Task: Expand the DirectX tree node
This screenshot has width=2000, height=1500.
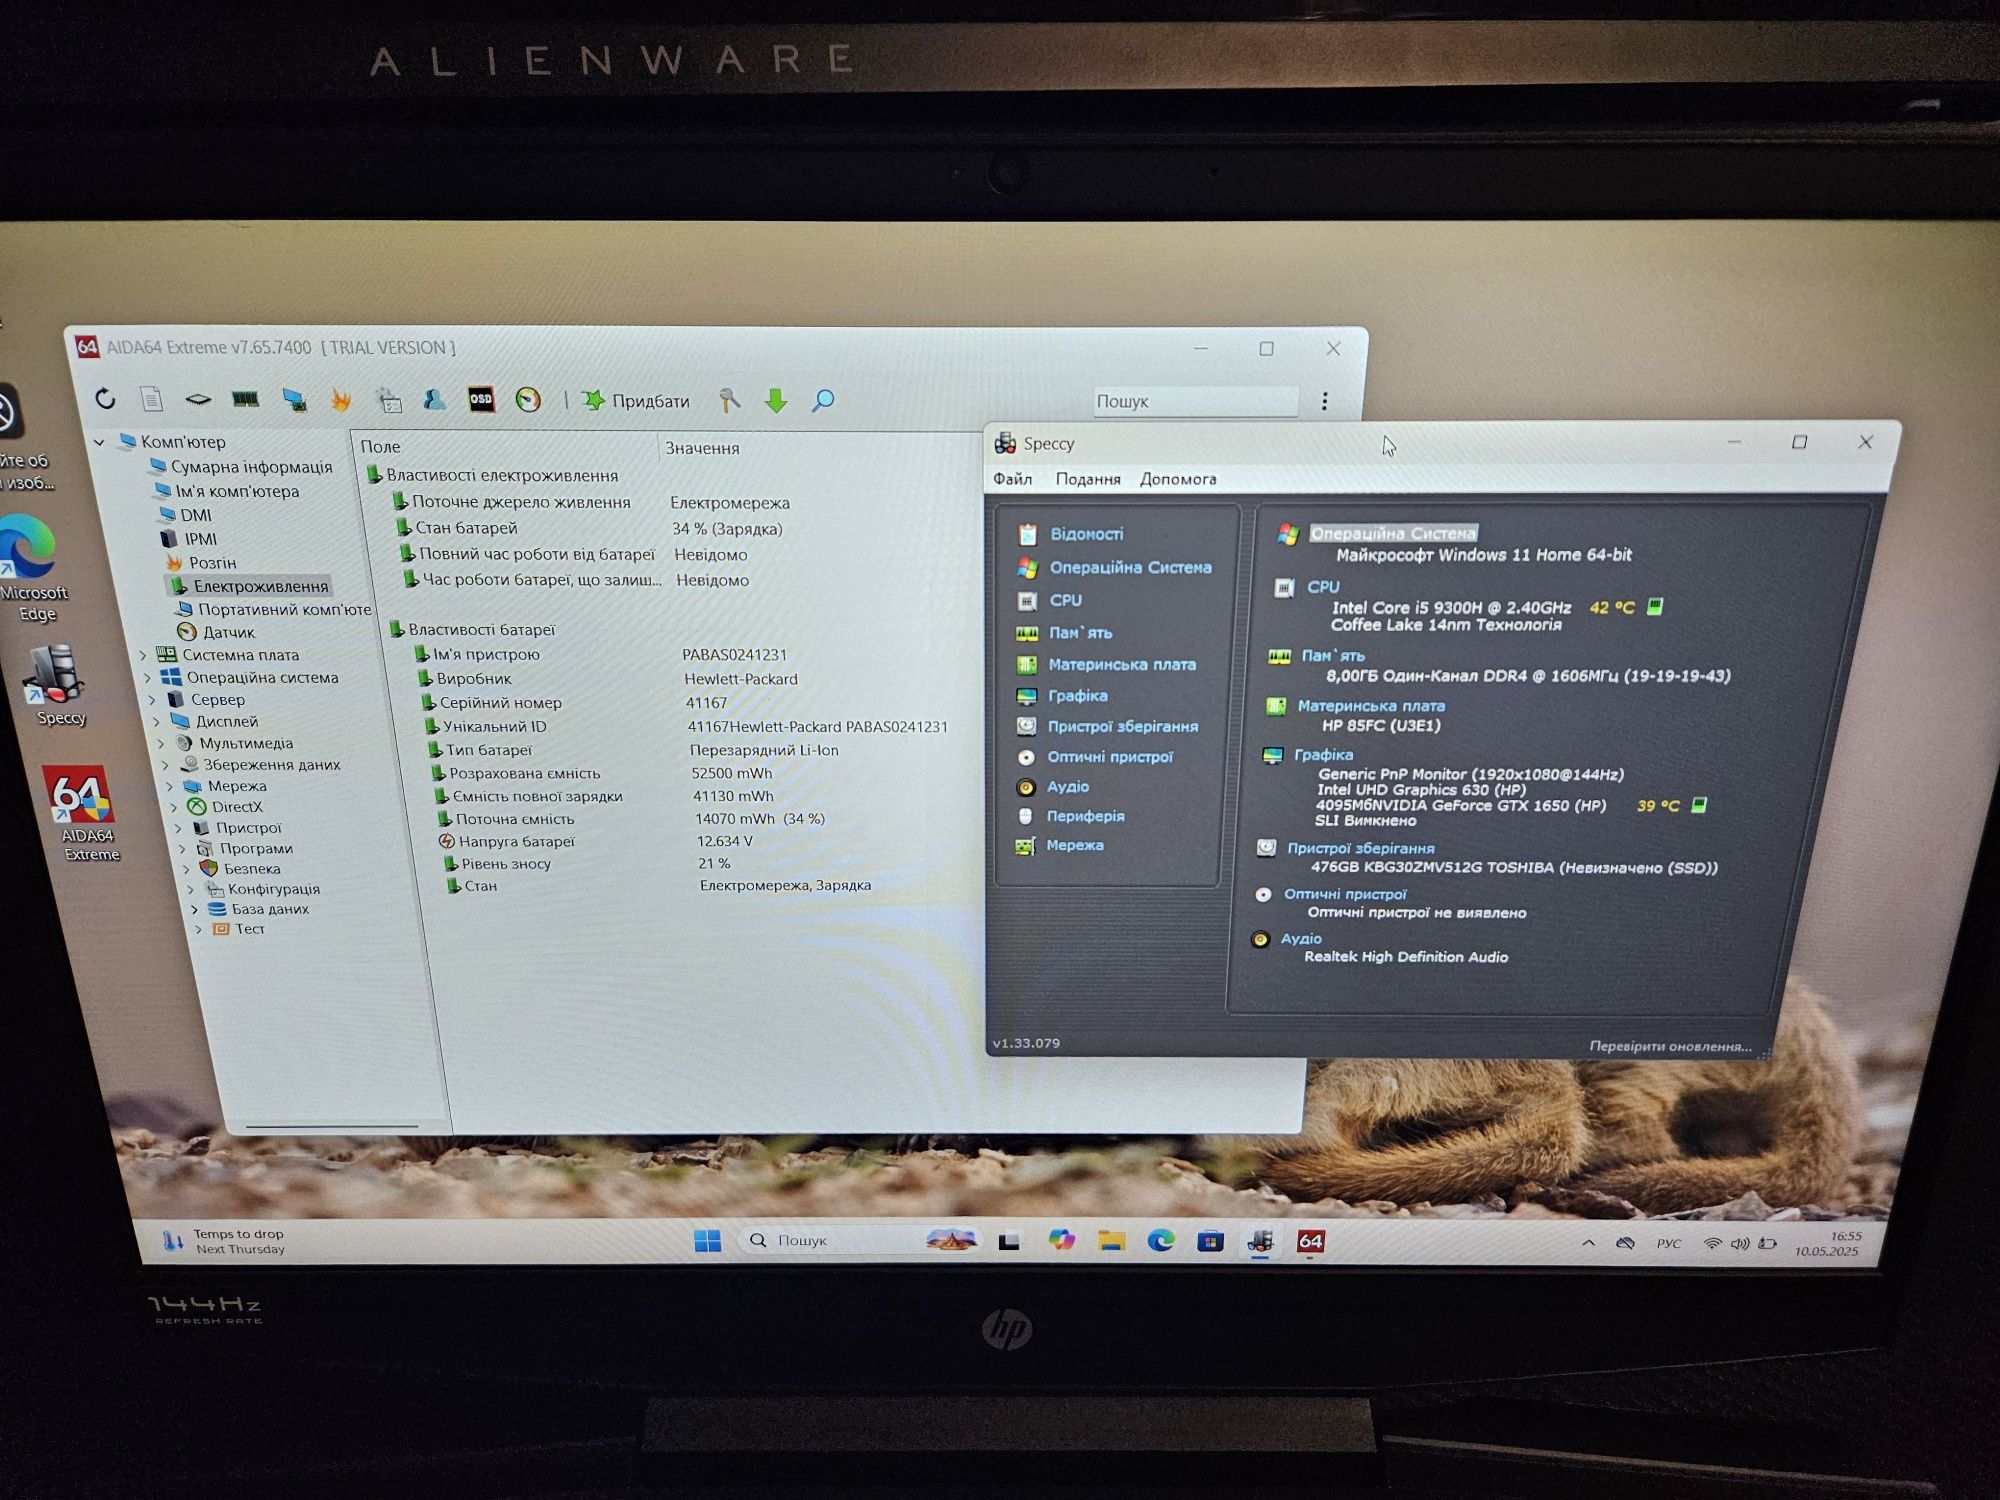Action: (x=174, y=807)
